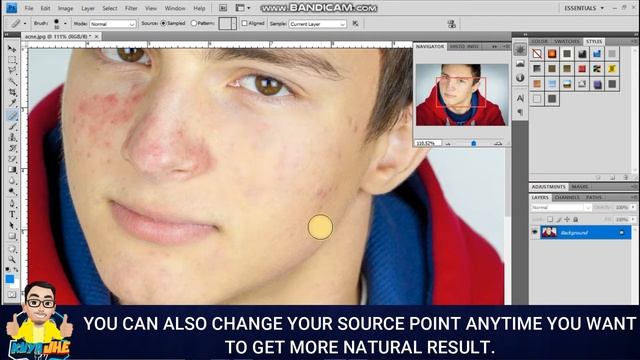Screen dimensions: 640x360
Task: Toggle lock image pixels brush icon
Action: point(559,220)
